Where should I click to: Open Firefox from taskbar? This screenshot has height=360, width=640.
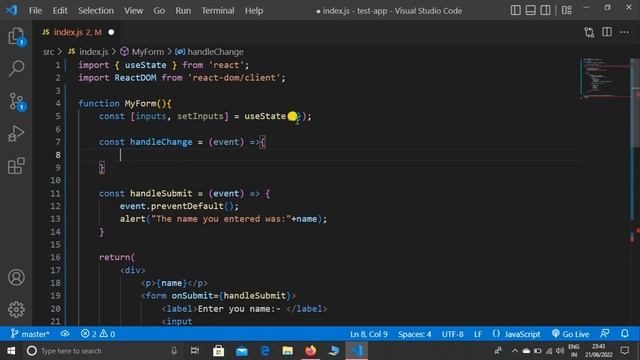pos(311,351)
